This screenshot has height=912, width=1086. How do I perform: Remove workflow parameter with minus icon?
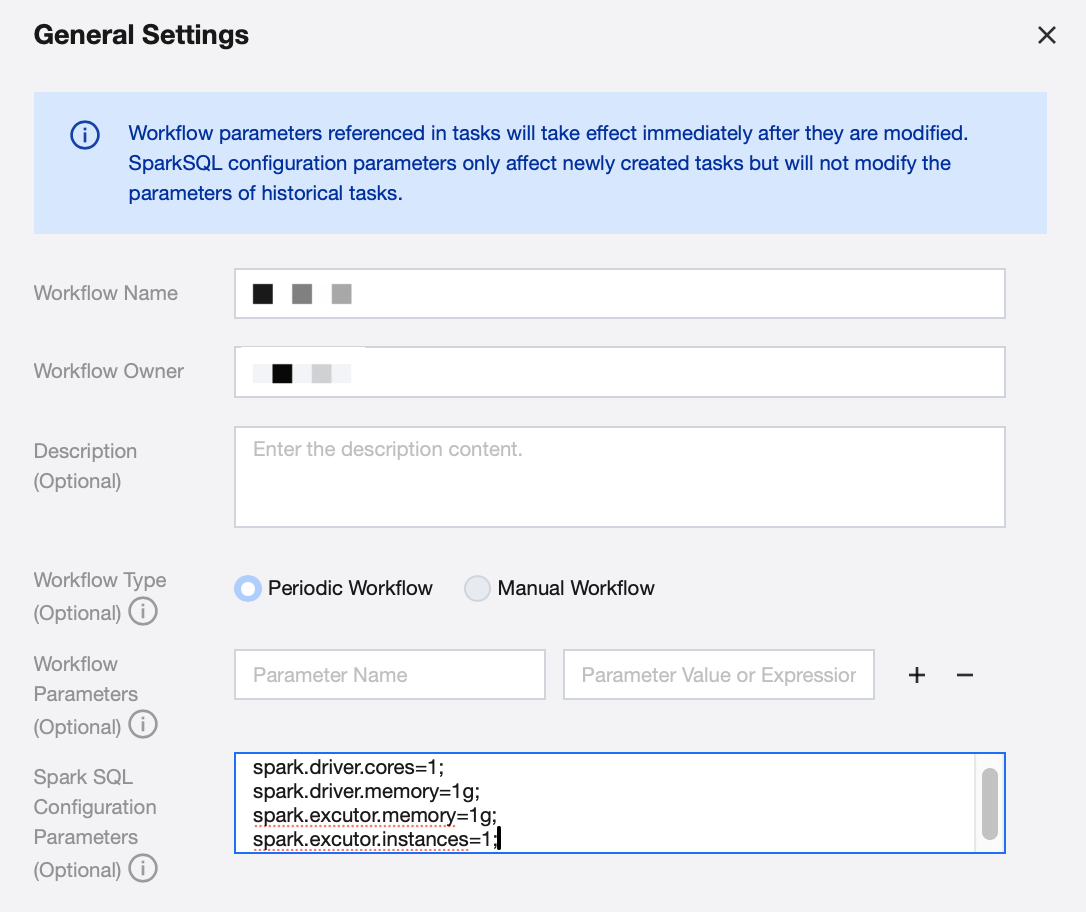point(964,675)
